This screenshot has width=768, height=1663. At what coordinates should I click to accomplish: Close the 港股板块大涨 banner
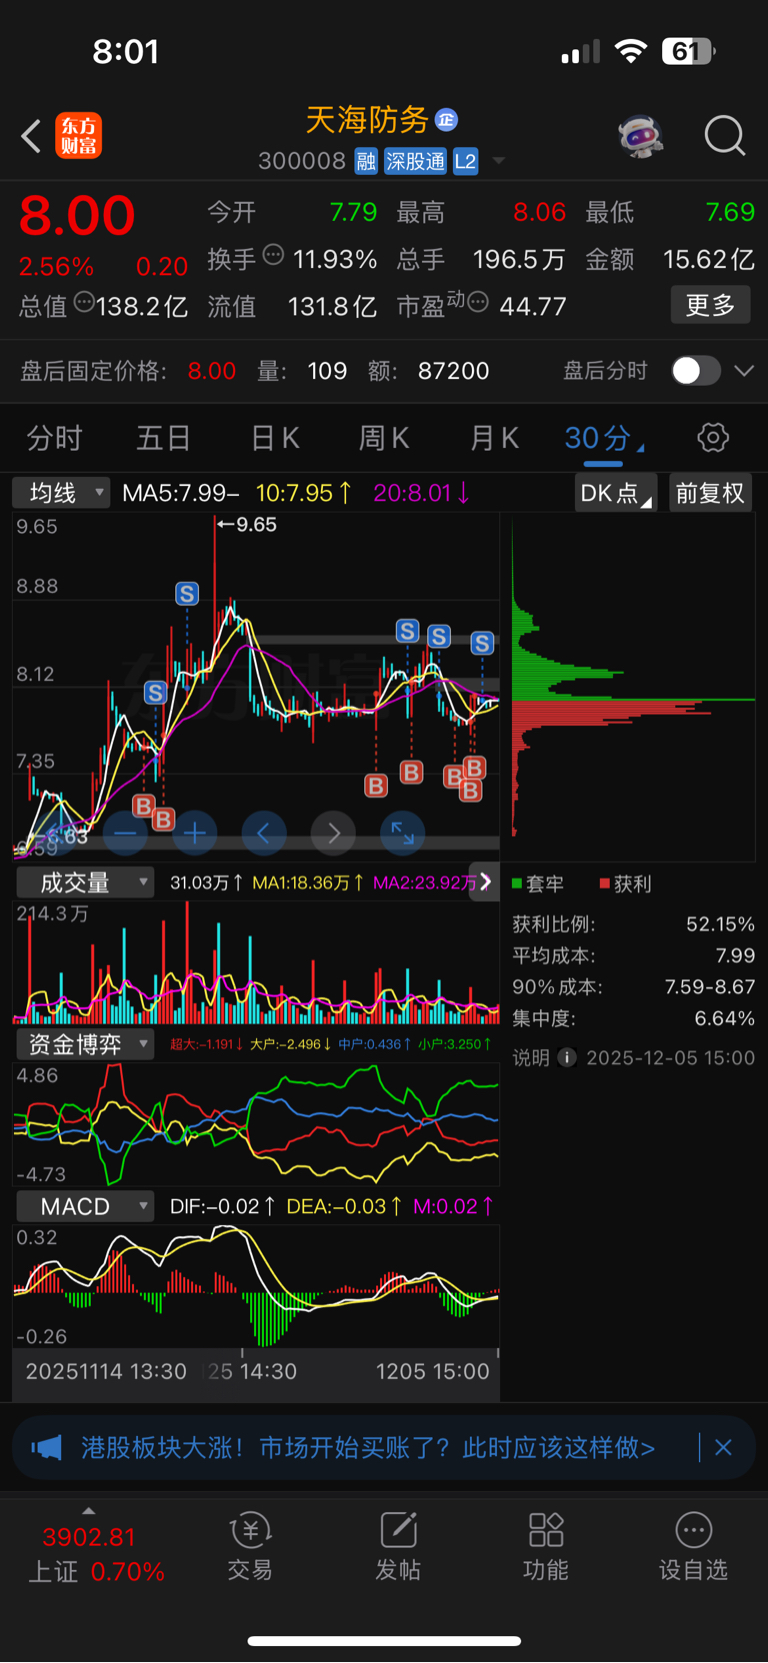(x=723, y=1447)
